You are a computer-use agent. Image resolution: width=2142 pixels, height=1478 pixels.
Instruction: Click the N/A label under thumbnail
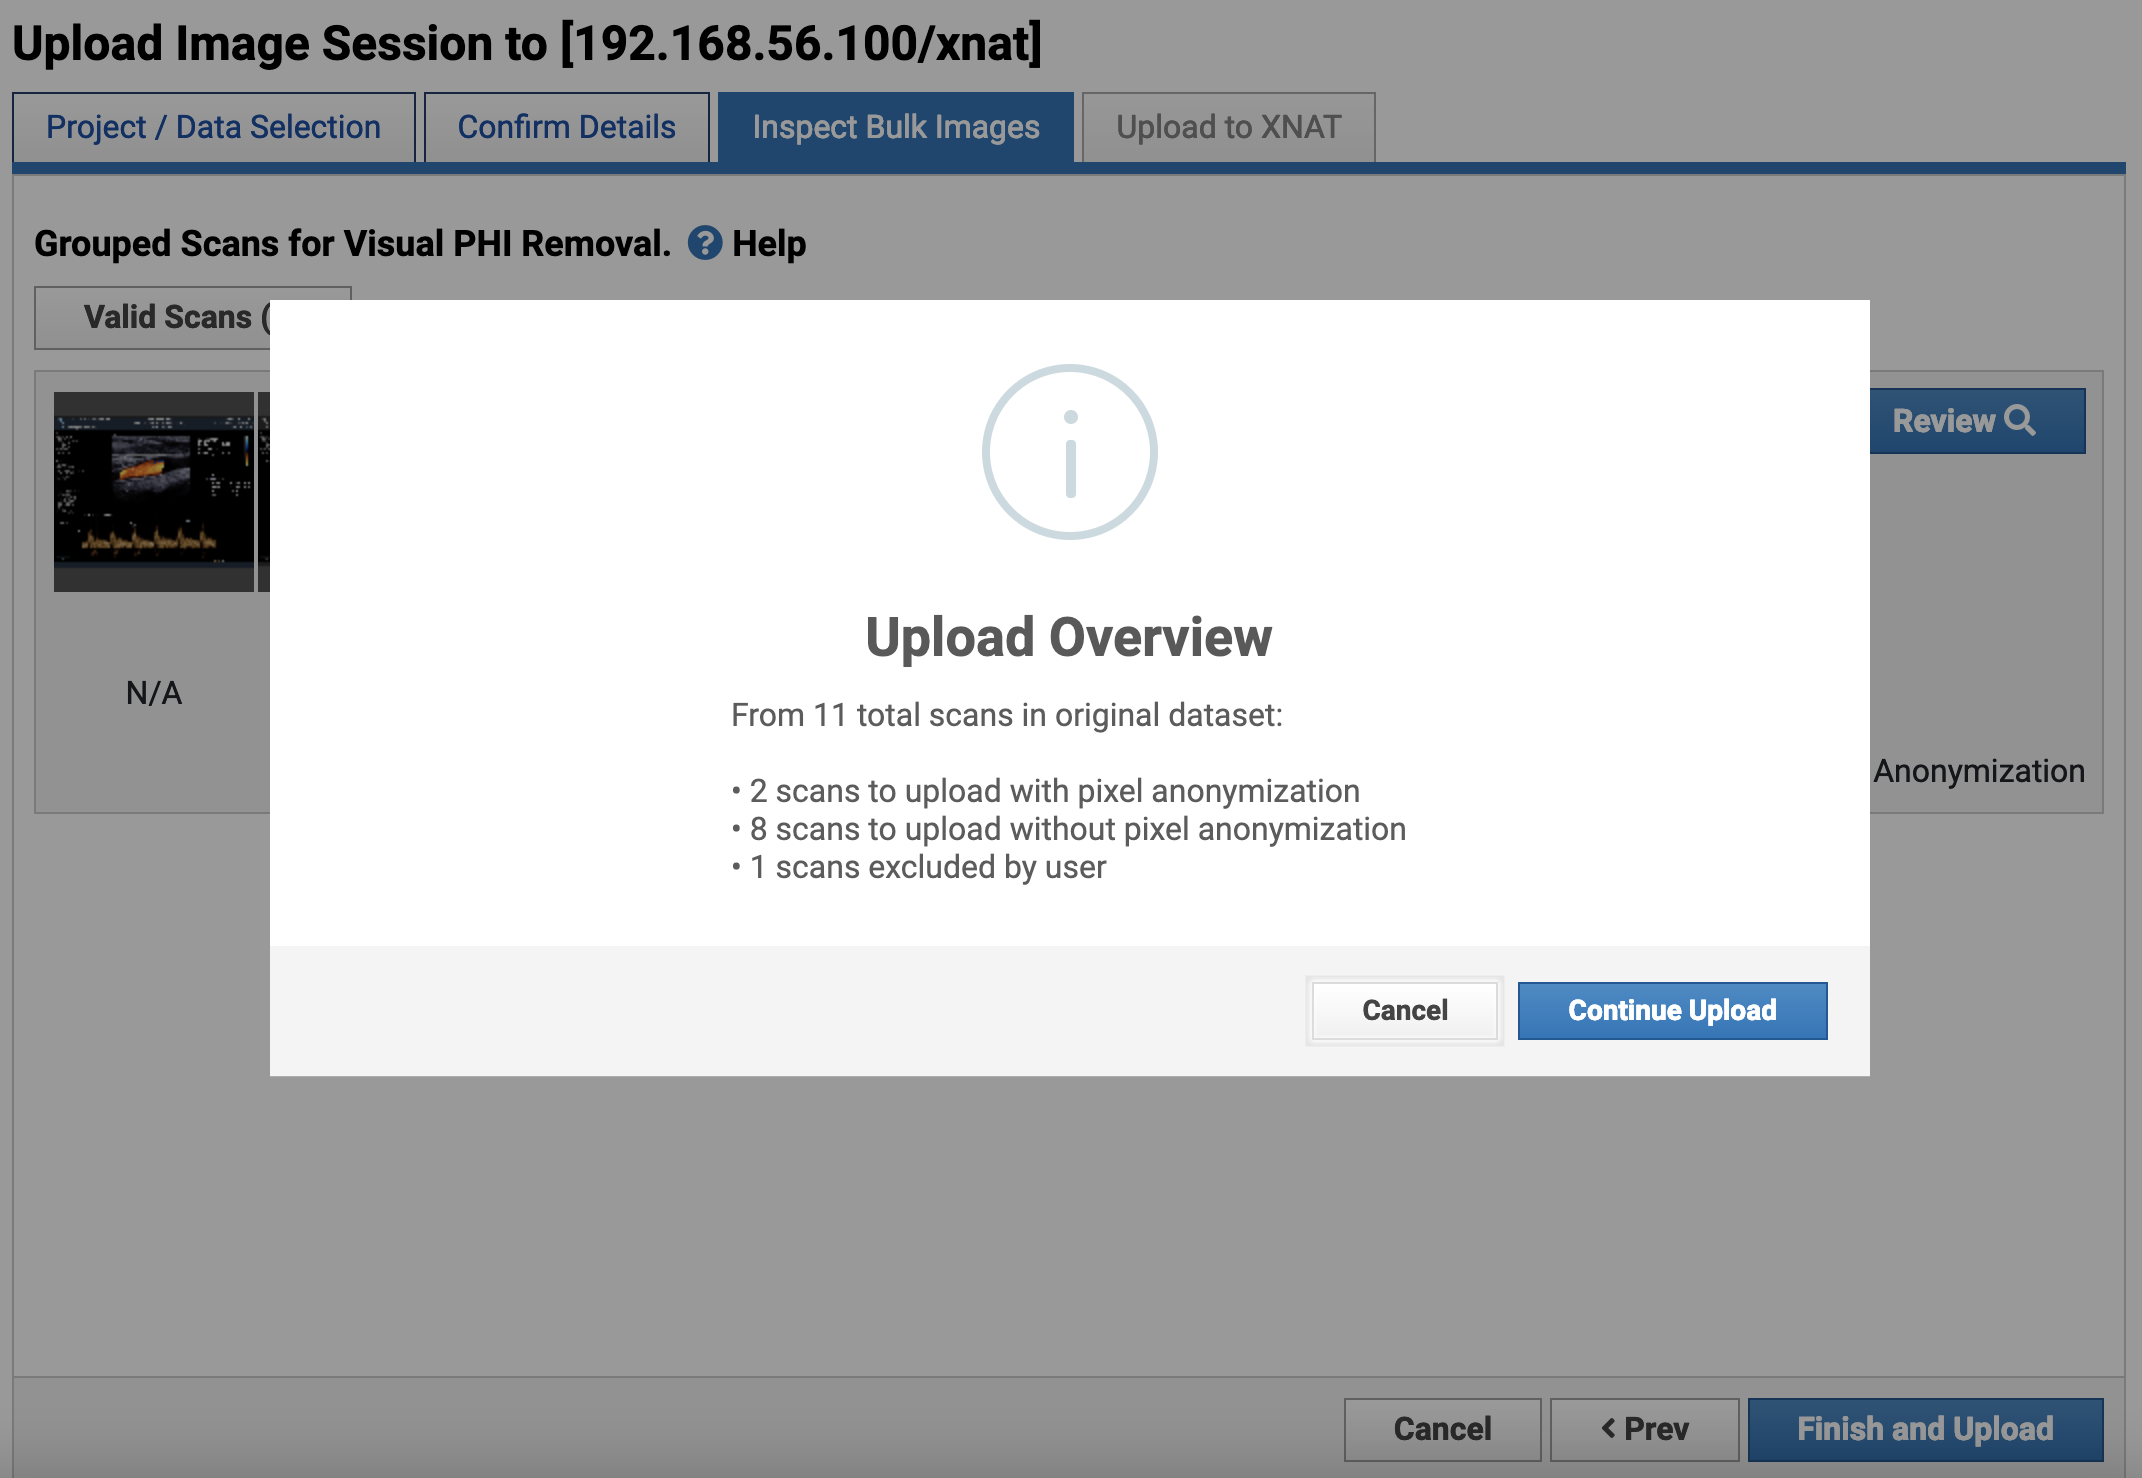tap(153, 692)
